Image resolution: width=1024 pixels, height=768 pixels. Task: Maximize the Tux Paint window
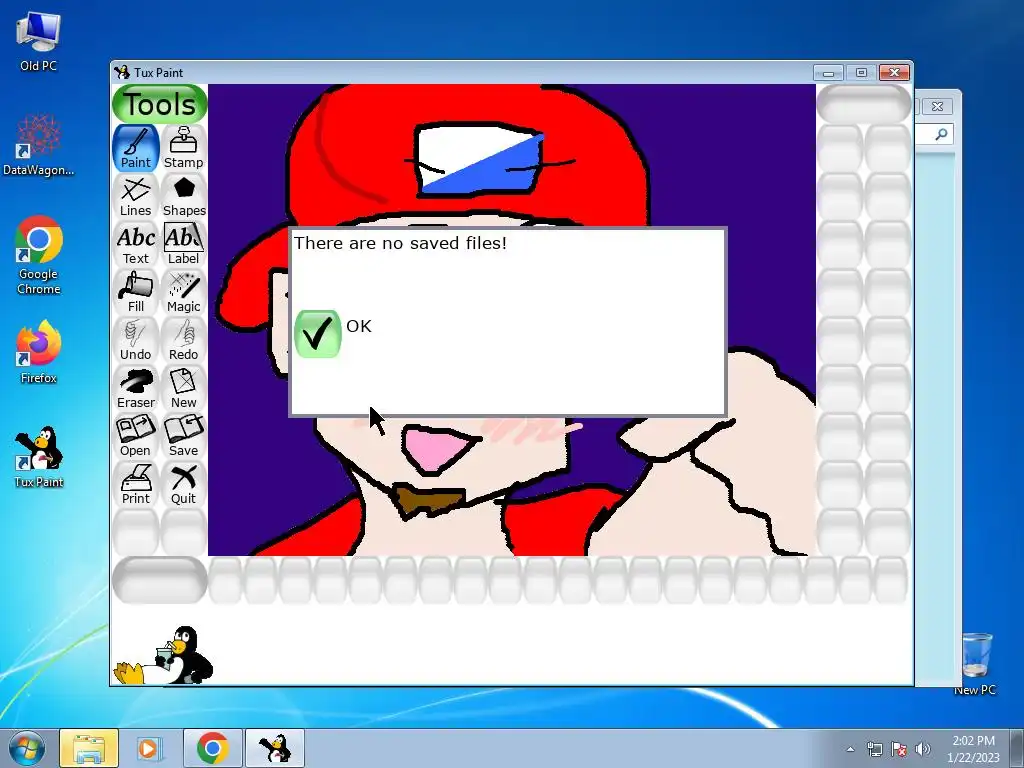[x=861, y=72]
